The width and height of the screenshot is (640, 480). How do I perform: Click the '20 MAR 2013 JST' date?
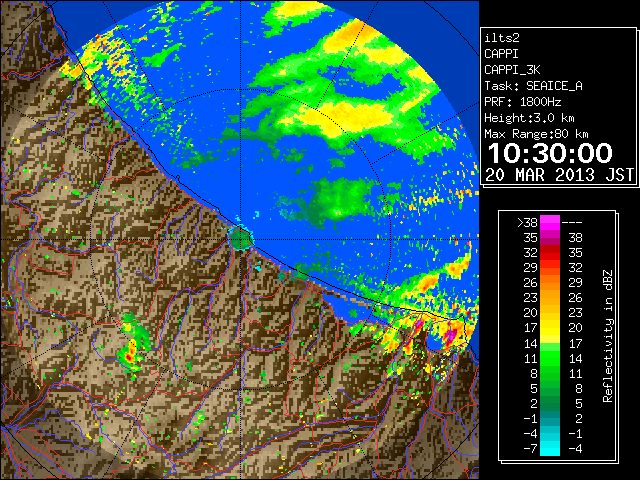pyautogui.click(x=559, y=175)
